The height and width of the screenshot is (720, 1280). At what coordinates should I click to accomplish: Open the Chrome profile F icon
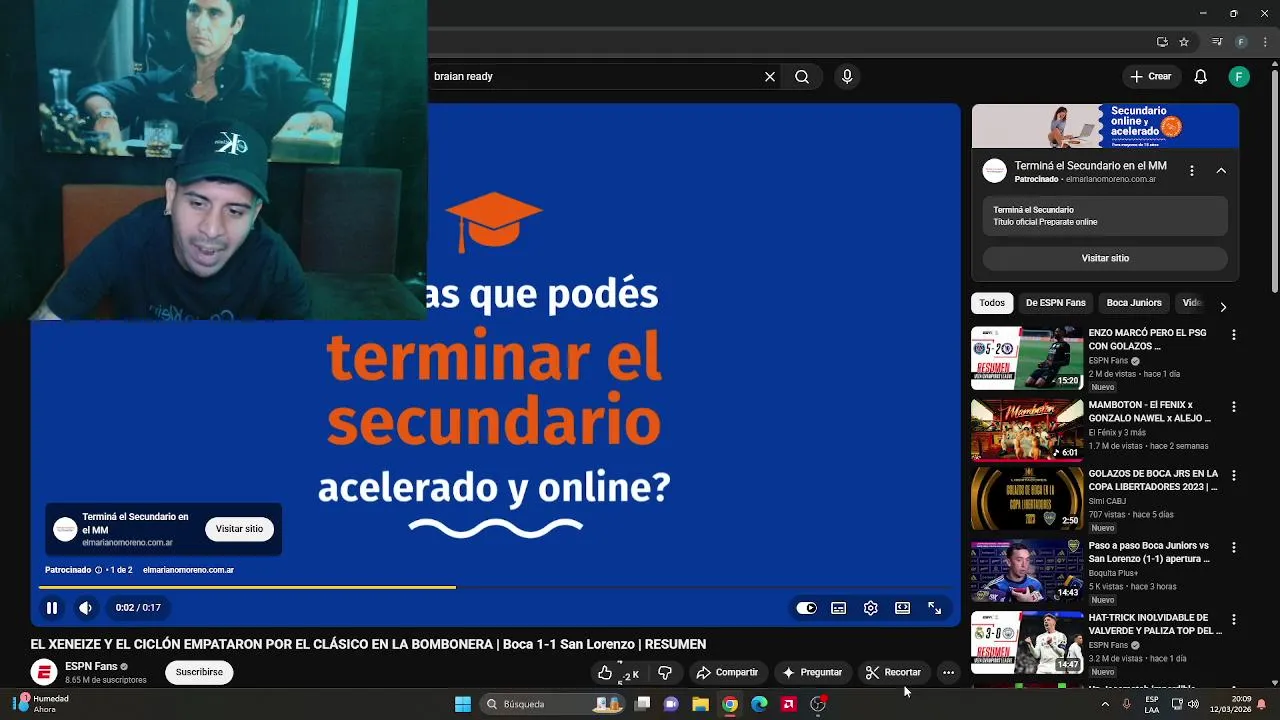pyautogui.click(x=1241, y=42)
